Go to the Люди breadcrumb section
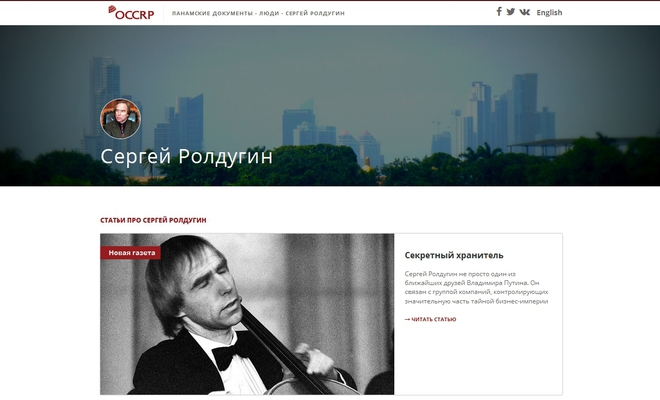Viewport: 660px width, 400px height. (x=269, y=13)
